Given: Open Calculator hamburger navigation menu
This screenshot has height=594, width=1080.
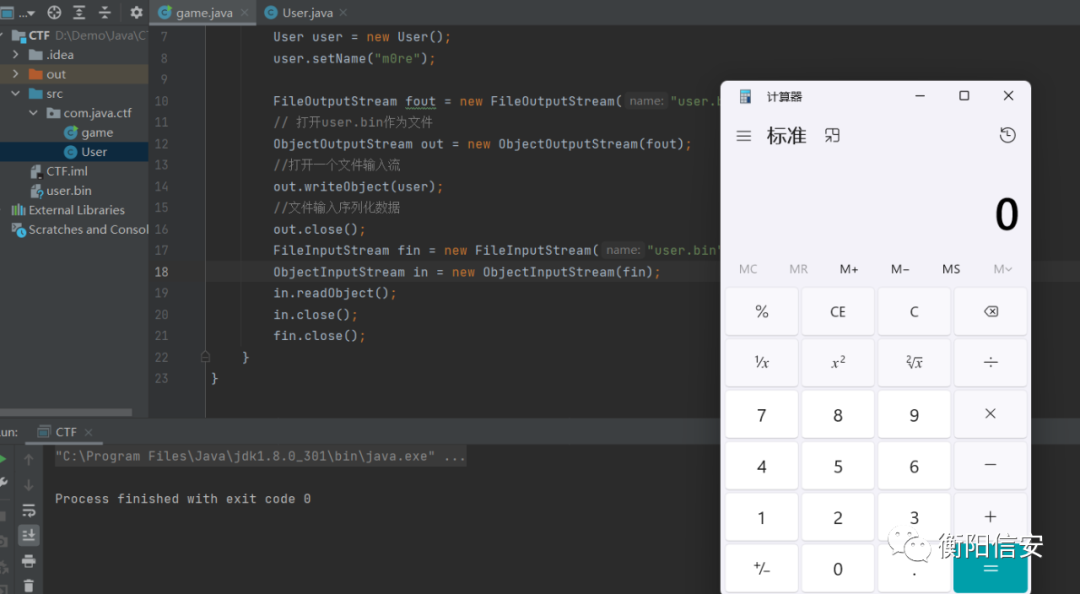Looking at the screenshot, I should tap(744, 136).
